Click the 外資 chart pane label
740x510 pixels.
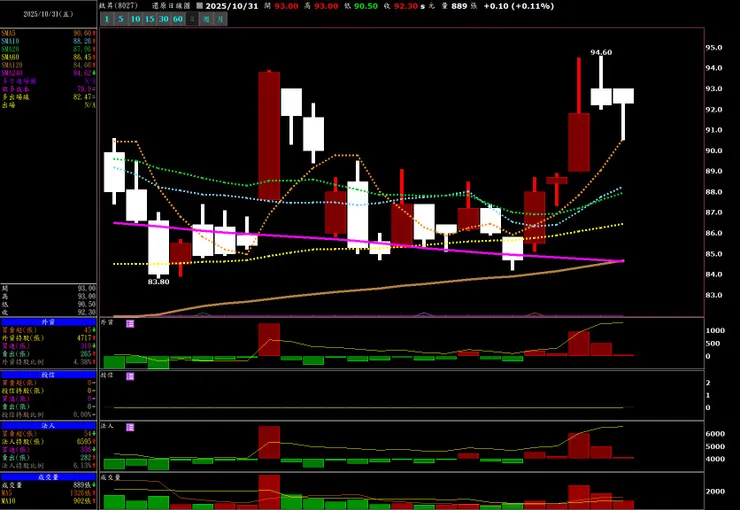(x=107, y=322)
